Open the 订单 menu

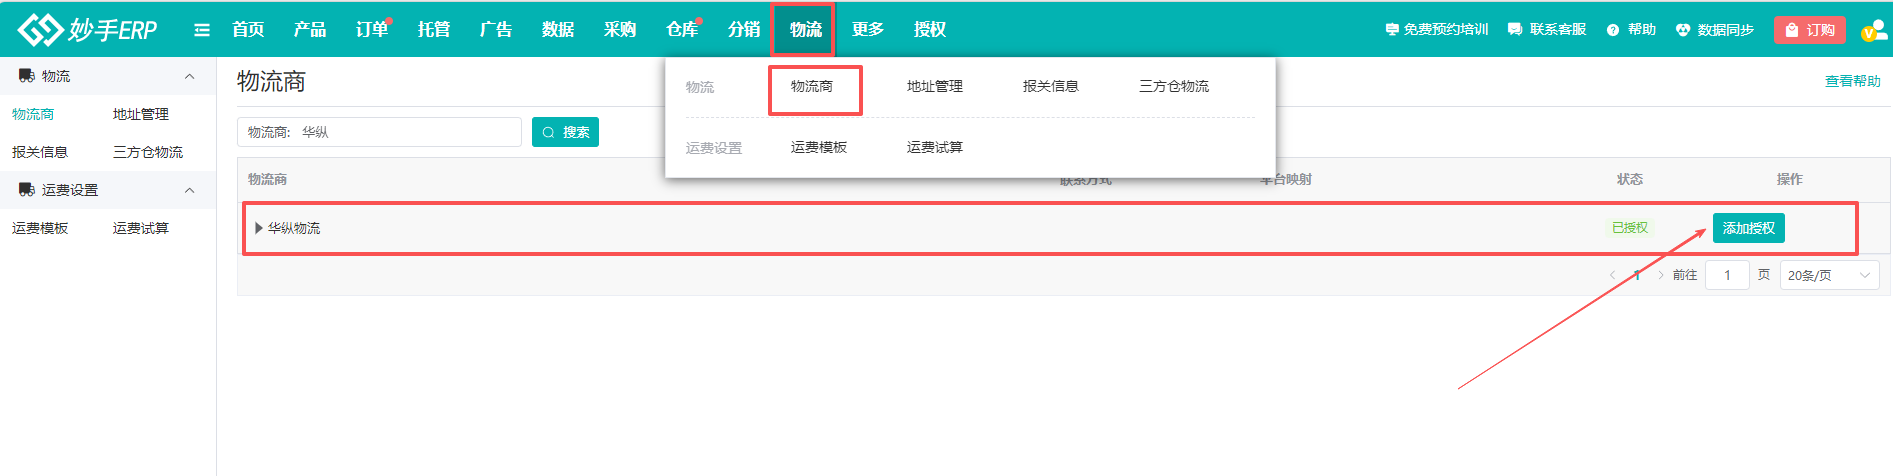(372, 30)
